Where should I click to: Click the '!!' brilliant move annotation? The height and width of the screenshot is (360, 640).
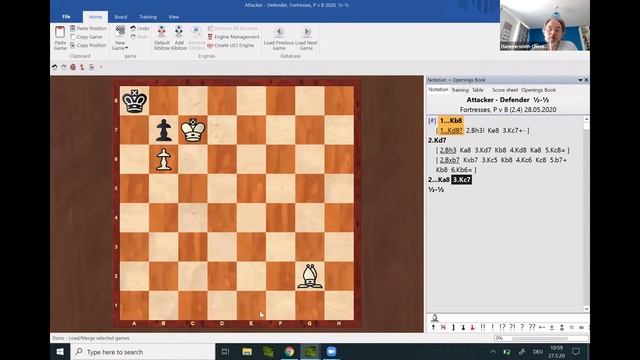point(483,327)
